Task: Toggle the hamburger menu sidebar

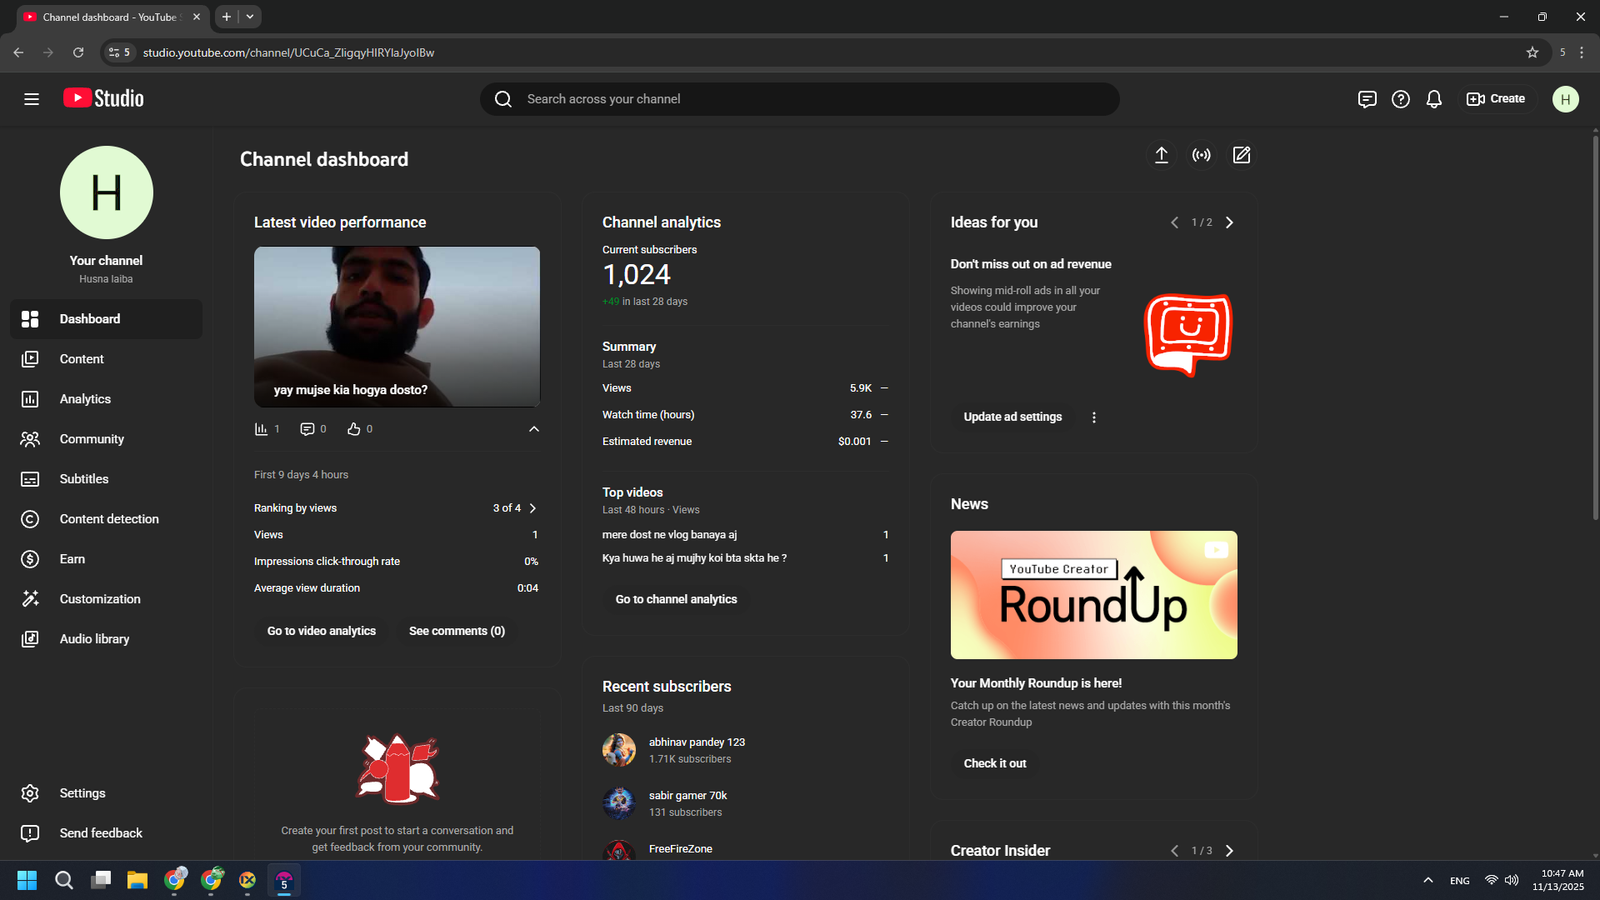Action: pos(32,99)
